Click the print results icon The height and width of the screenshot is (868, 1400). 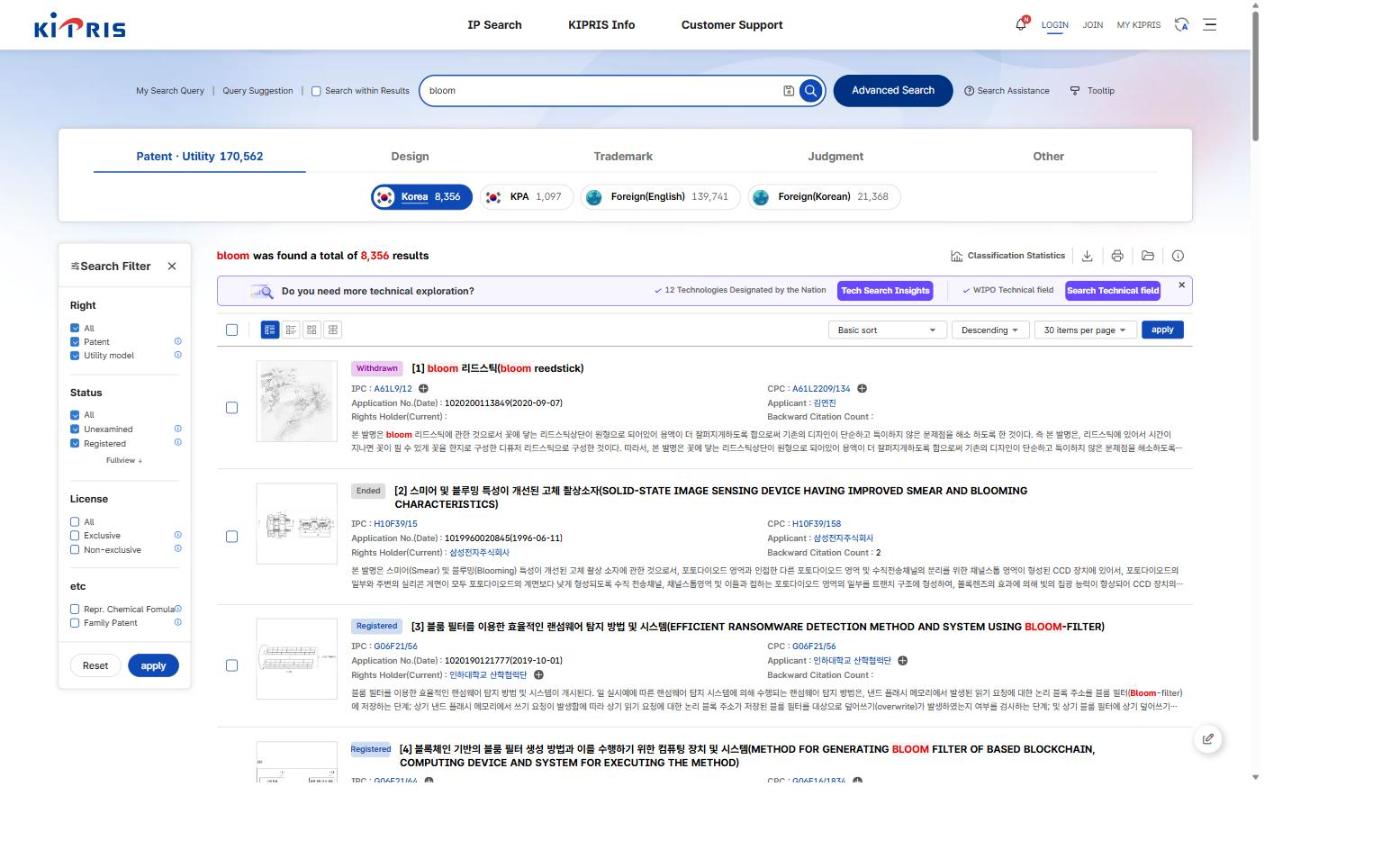click(1117, 256)
